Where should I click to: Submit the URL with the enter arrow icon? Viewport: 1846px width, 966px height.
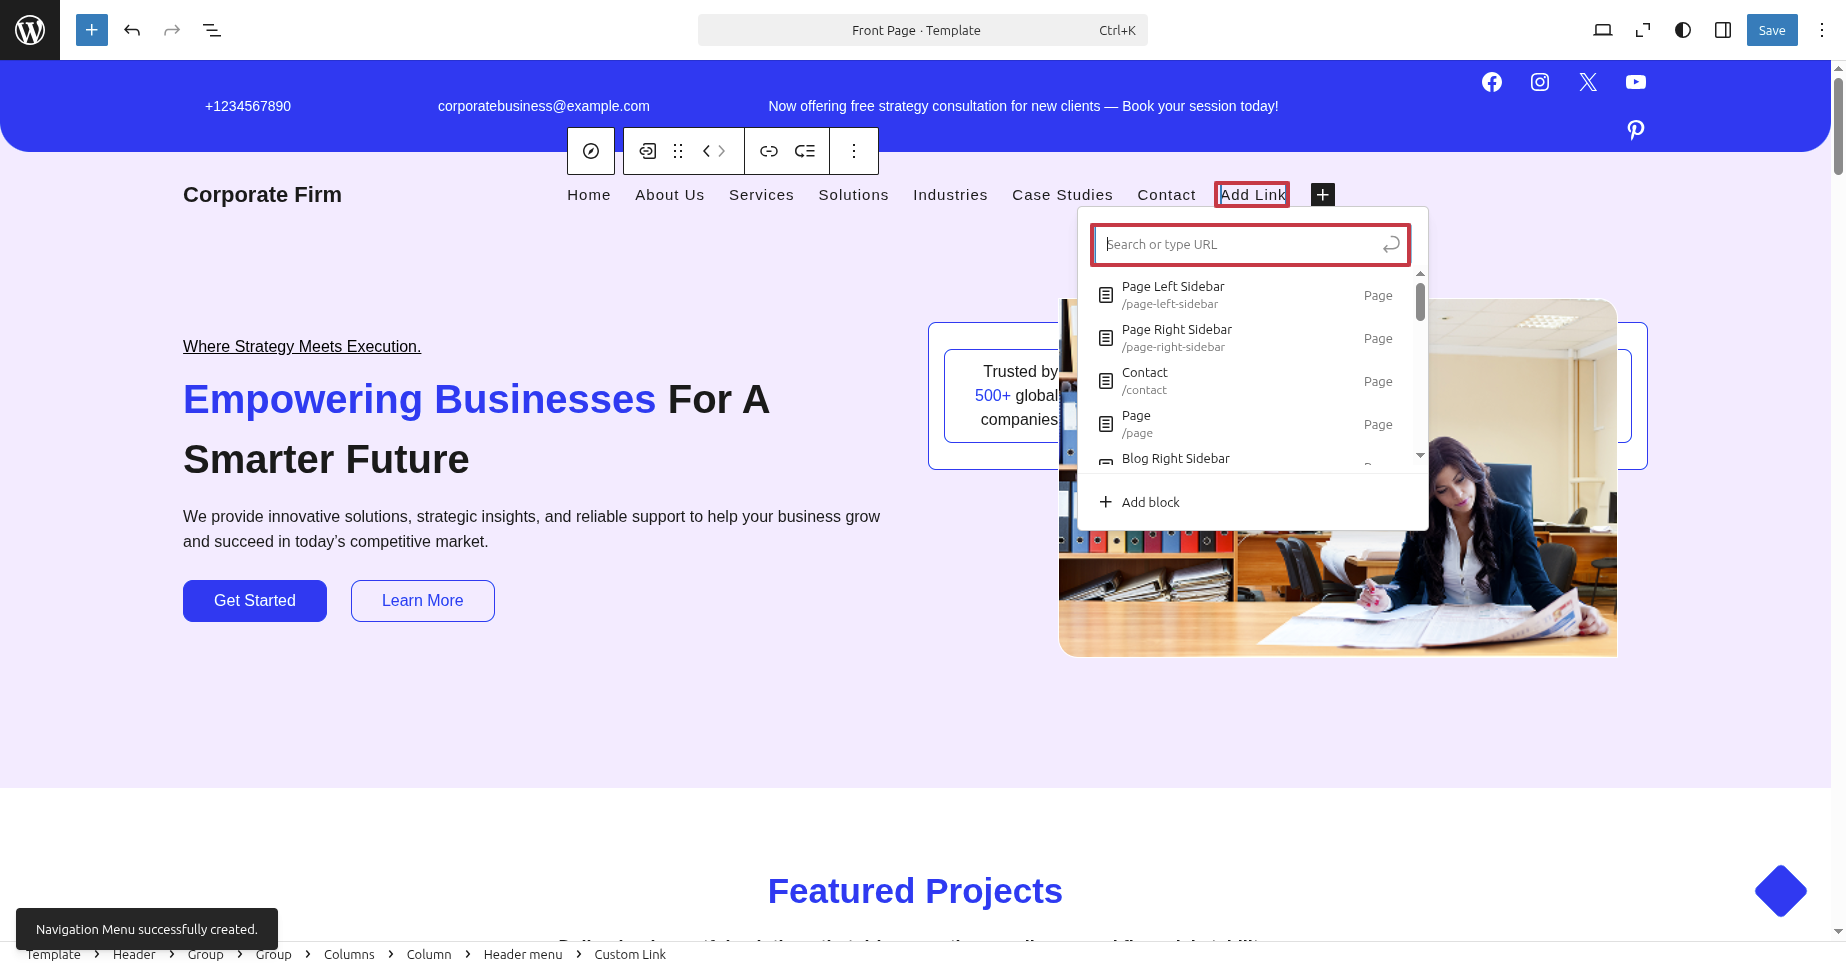(1391, 245)
